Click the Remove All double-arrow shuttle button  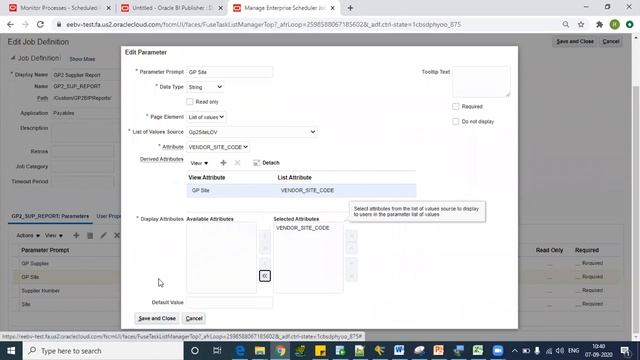pos(264,276)
